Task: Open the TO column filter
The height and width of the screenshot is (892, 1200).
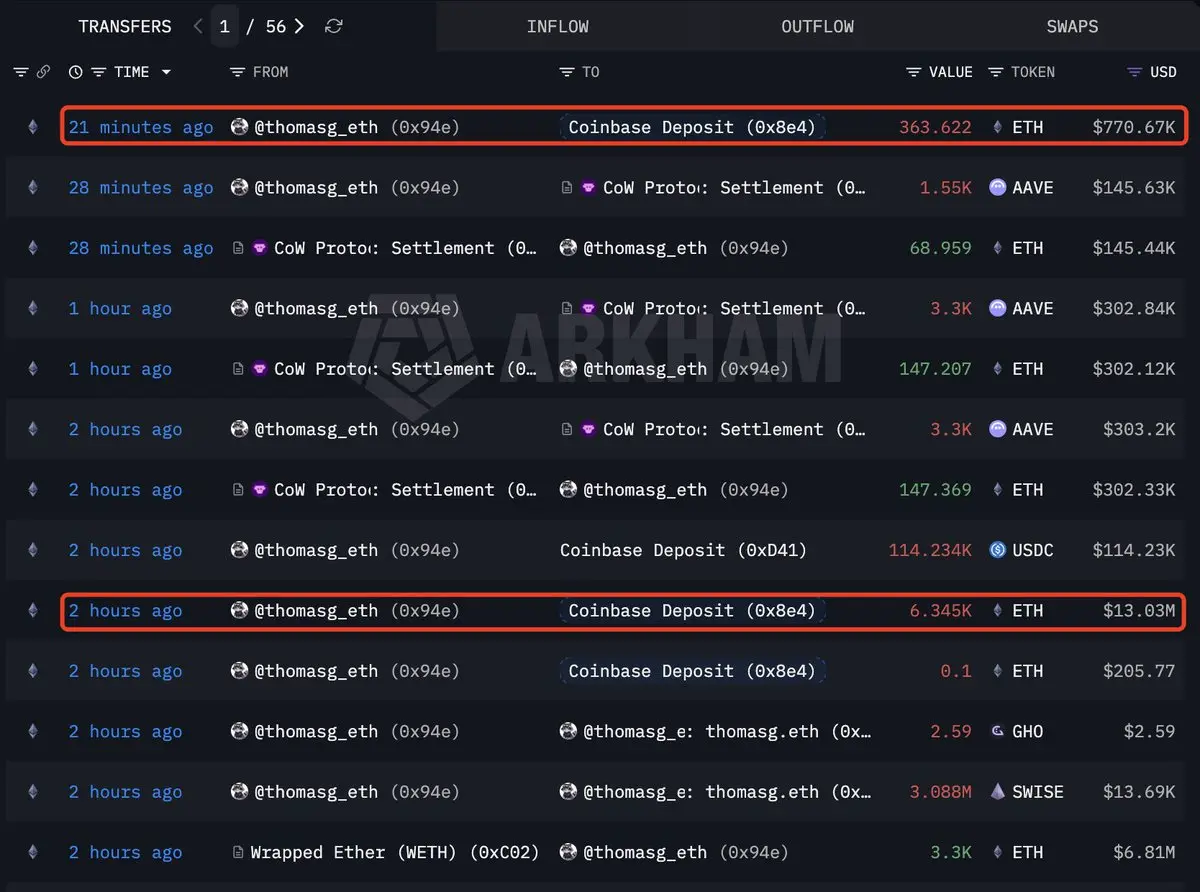Action: (567, 72)
